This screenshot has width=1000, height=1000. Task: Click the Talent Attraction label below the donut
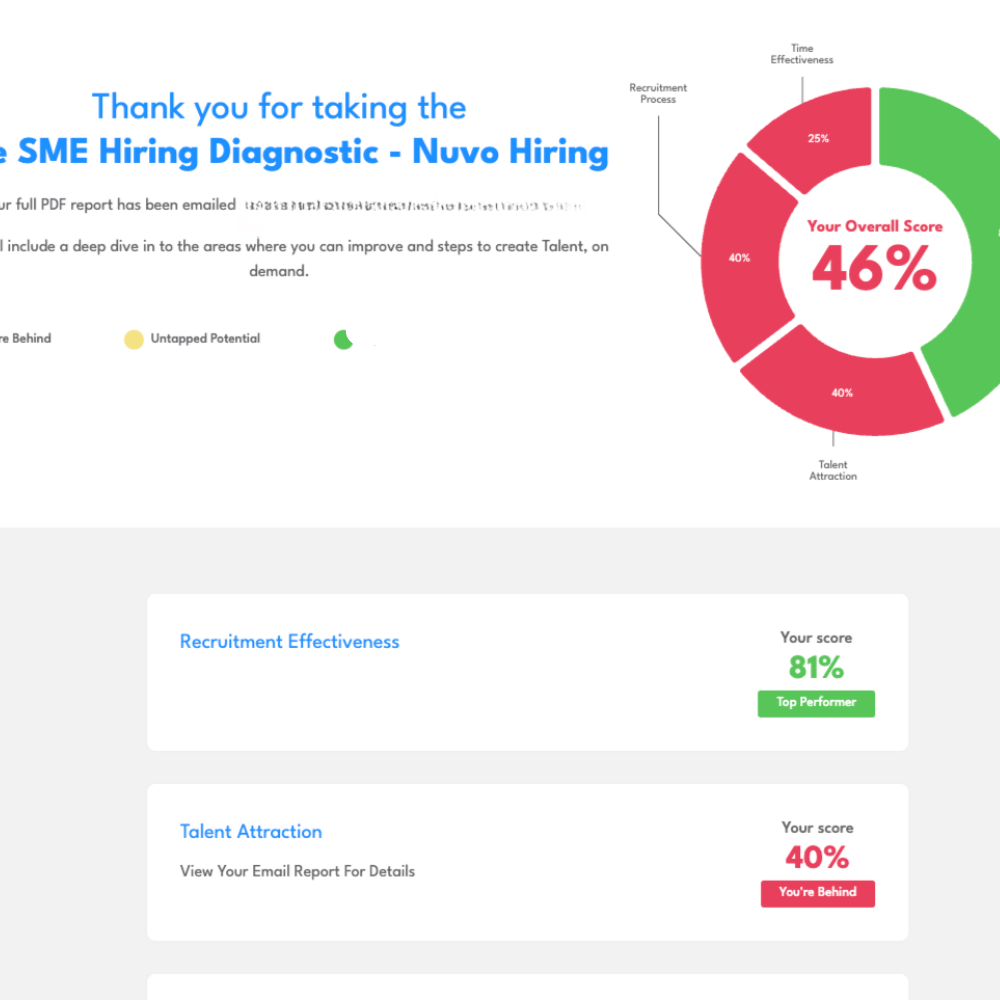tap(833, 470)
